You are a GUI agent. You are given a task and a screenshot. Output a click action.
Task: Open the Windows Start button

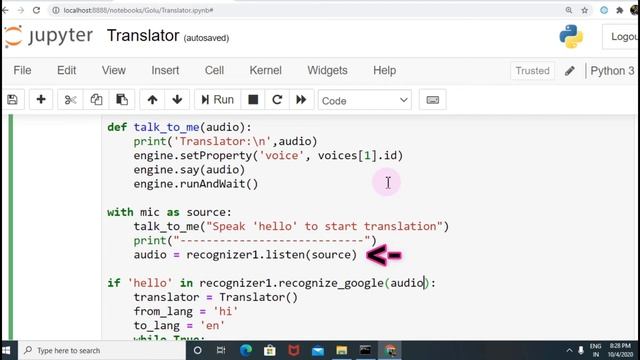click(x=6, y=351)
